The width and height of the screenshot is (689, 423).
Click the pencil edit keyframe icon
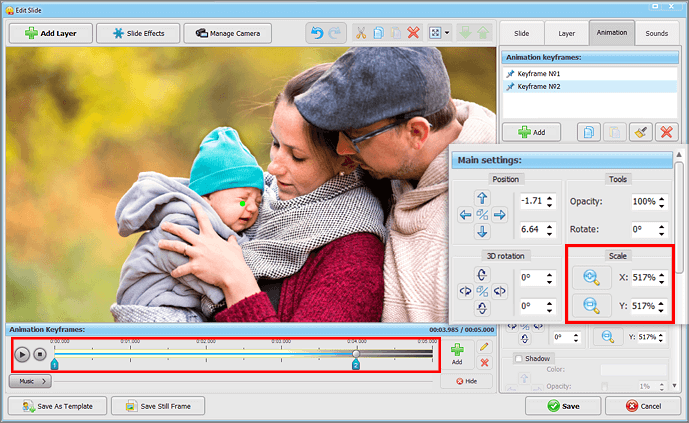tap(484, 347)
